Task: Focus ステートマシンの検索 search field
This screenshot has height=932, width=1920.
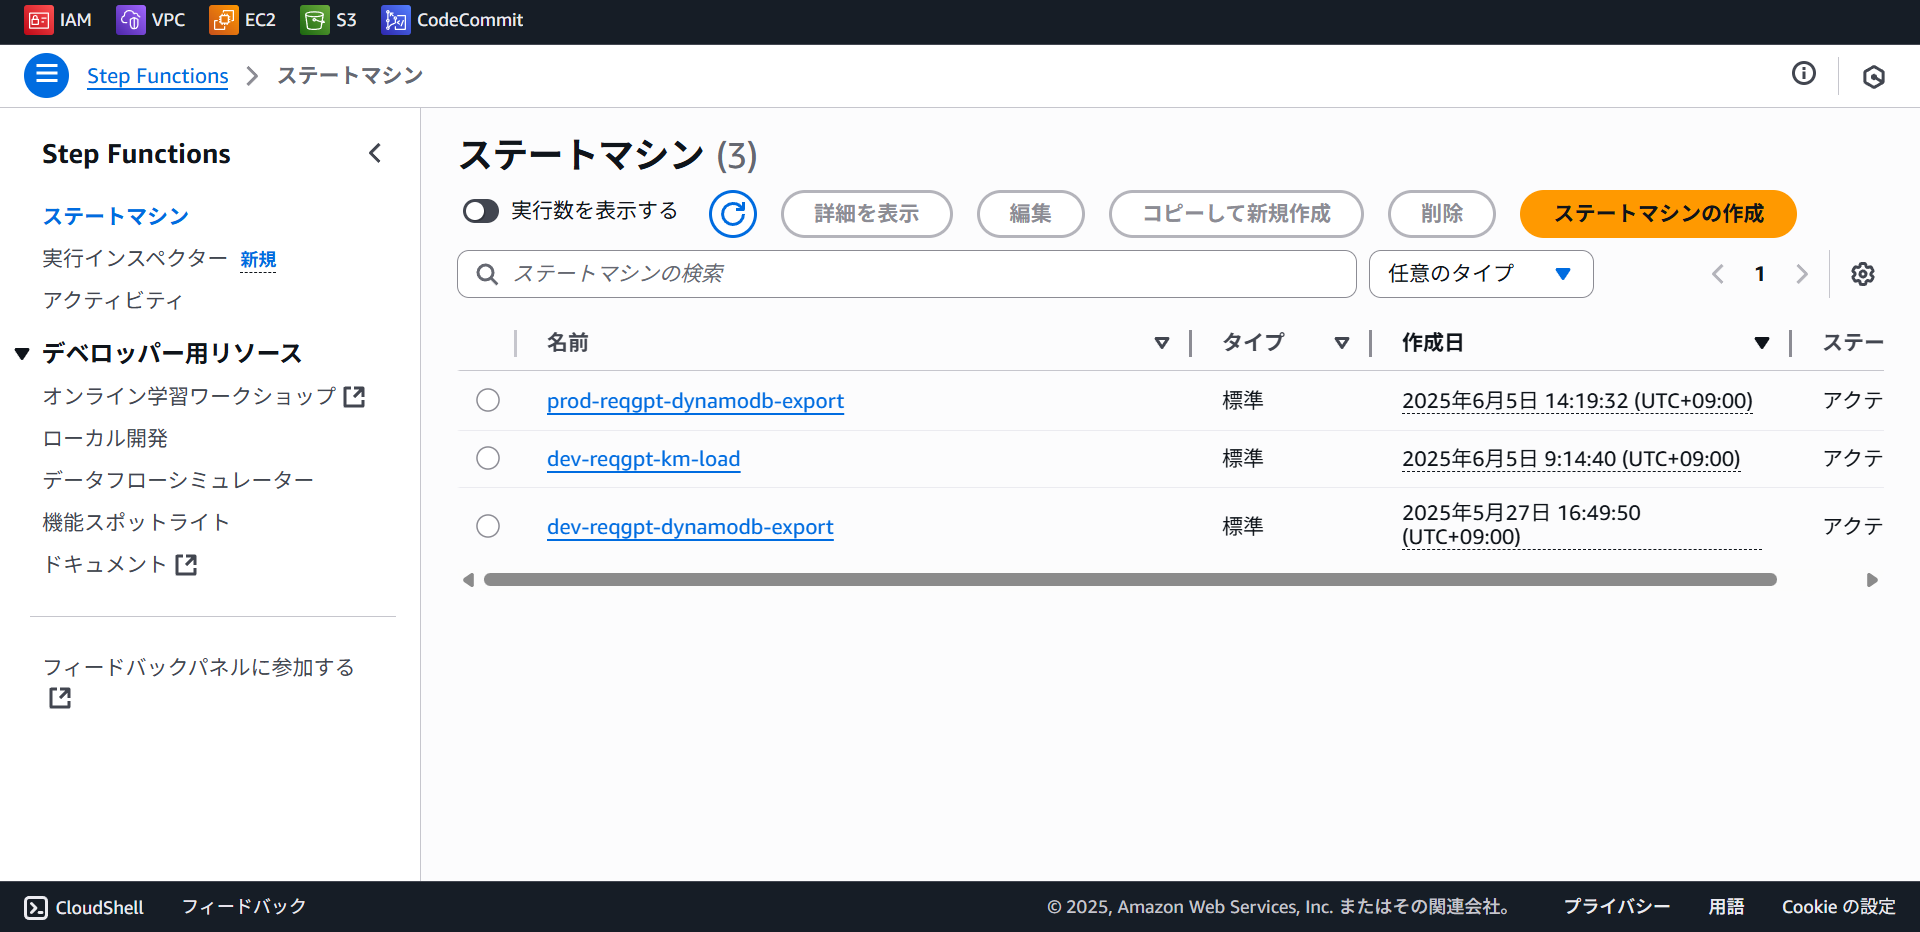Action: [906, 274]
